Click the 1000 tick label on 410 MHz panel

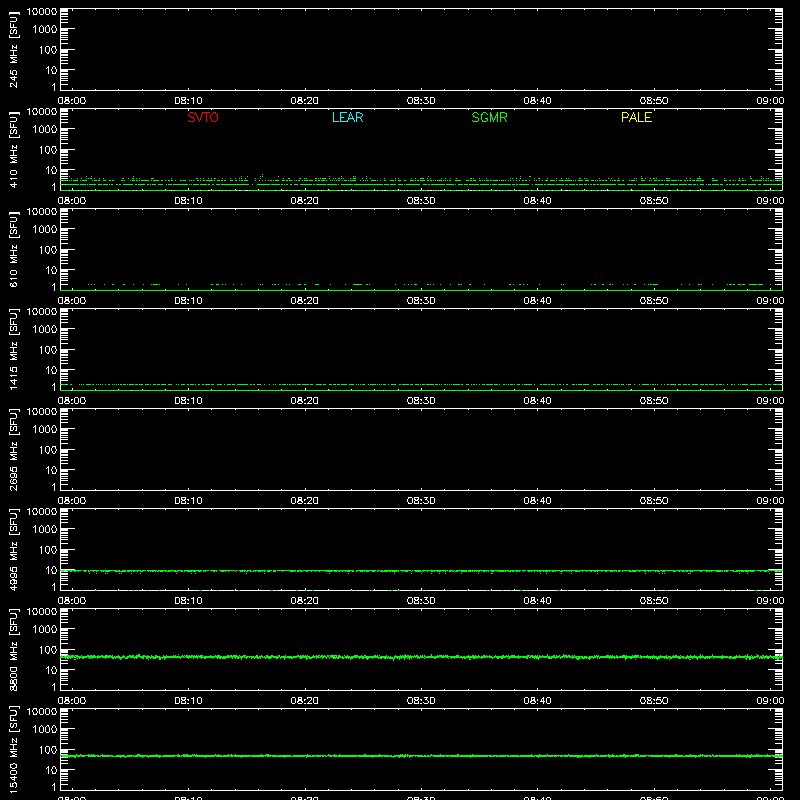click(45, 130)
